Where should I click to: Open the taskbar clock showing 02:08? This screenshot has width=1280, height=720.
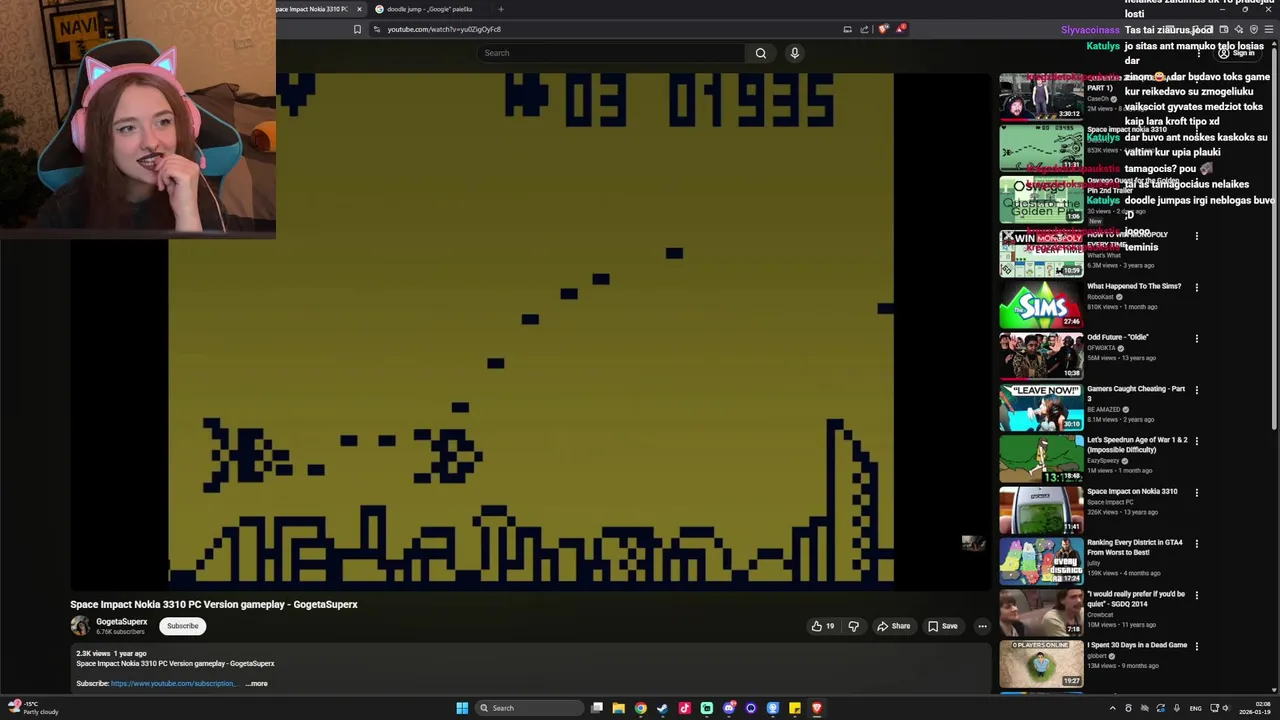pyautogui.click(x=1256, y=708)
